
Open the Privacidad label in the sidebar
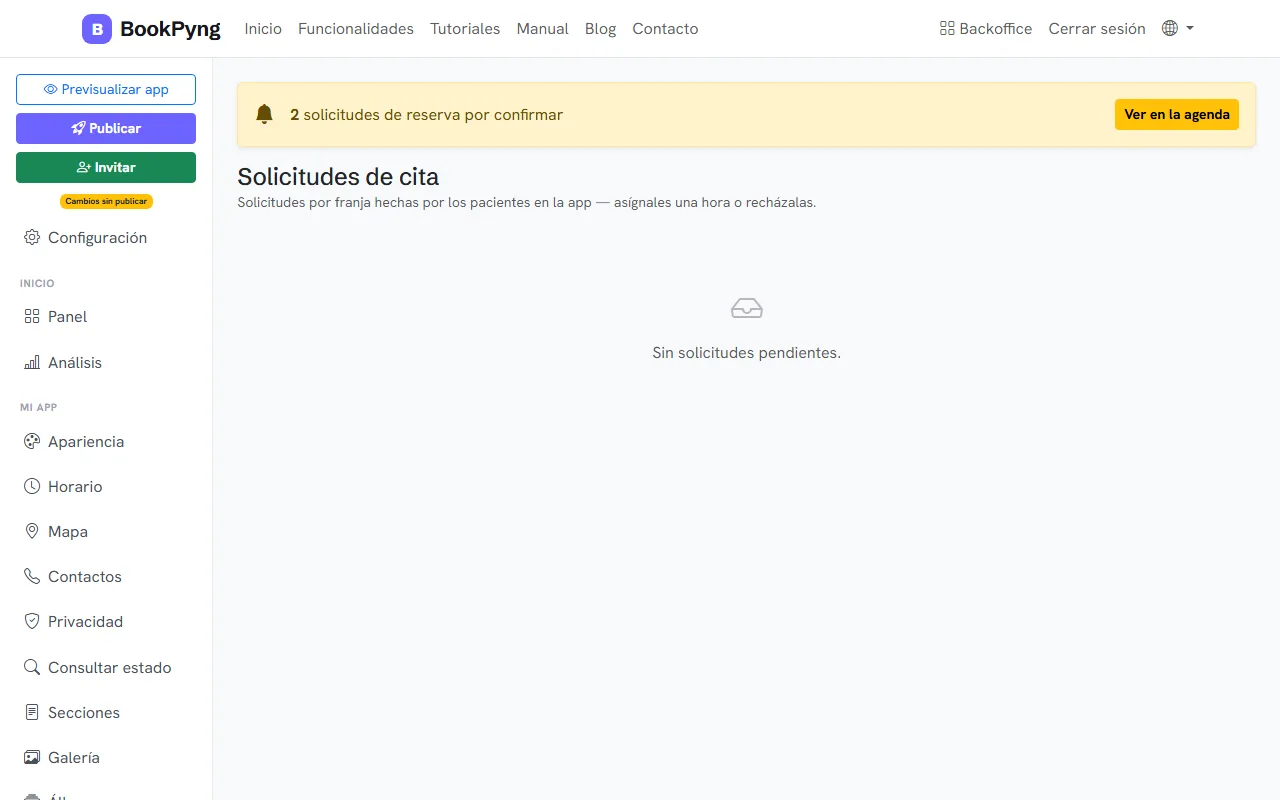click(x=86, y=621)
